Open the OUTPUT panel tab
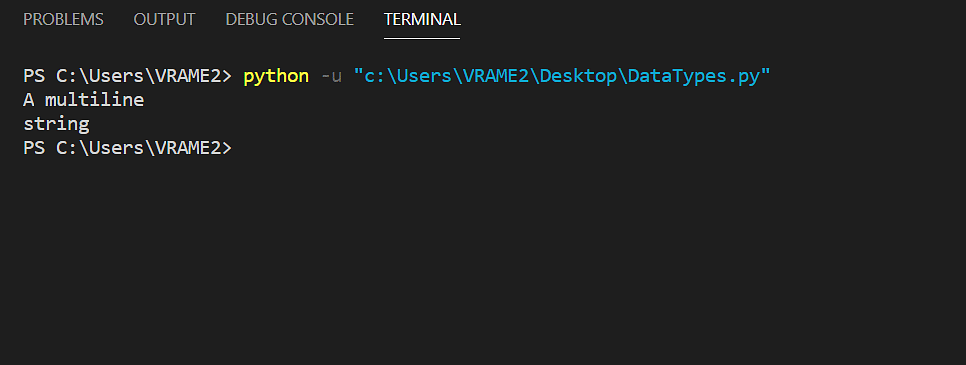 164,20
